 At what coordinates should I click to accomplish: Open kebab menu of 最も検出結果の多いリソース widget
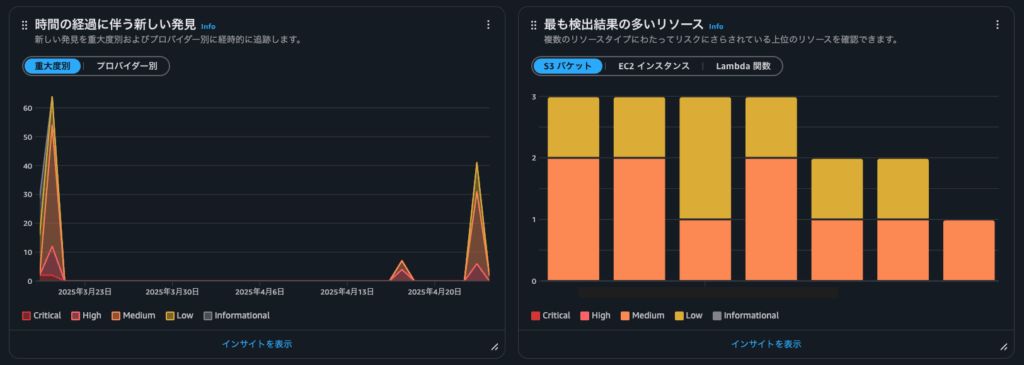[x=997, y=25]
